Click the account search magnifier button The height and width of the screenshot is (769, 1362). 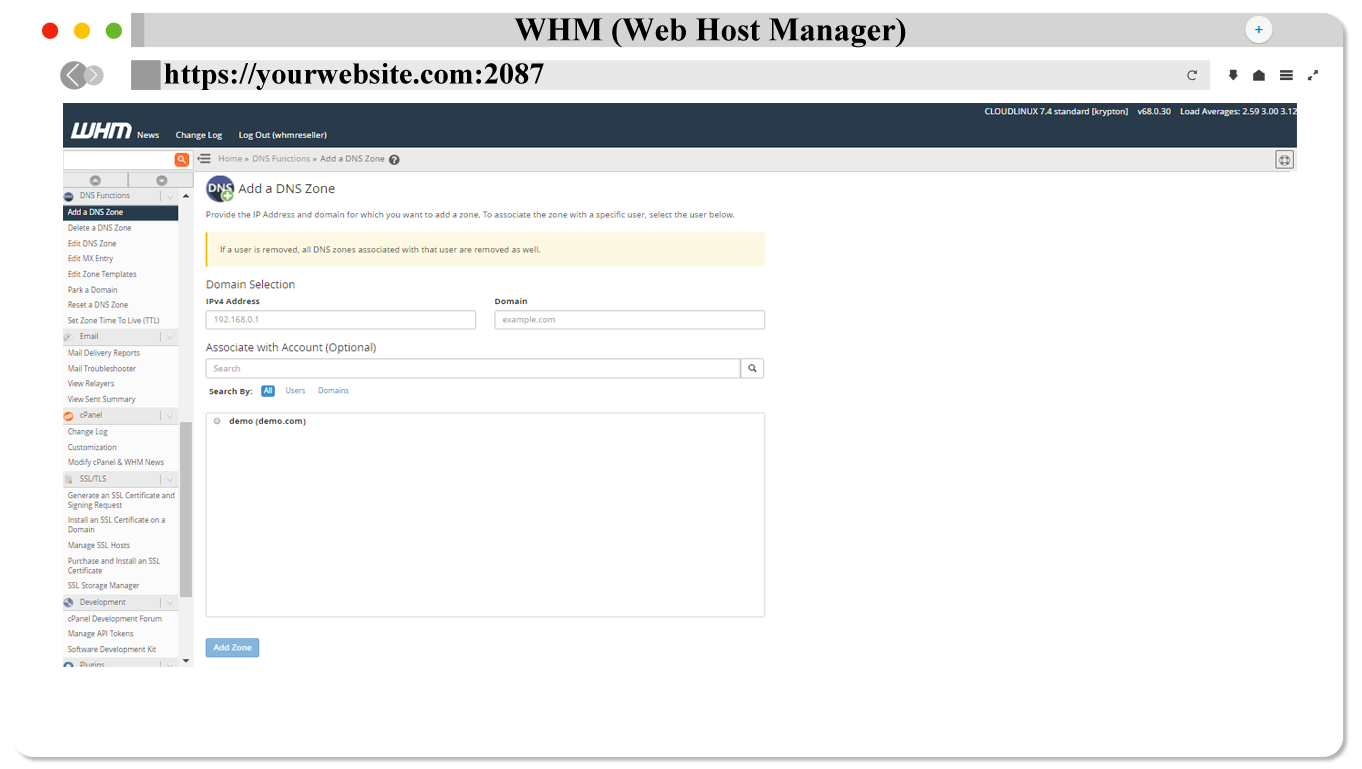[752, 368]
